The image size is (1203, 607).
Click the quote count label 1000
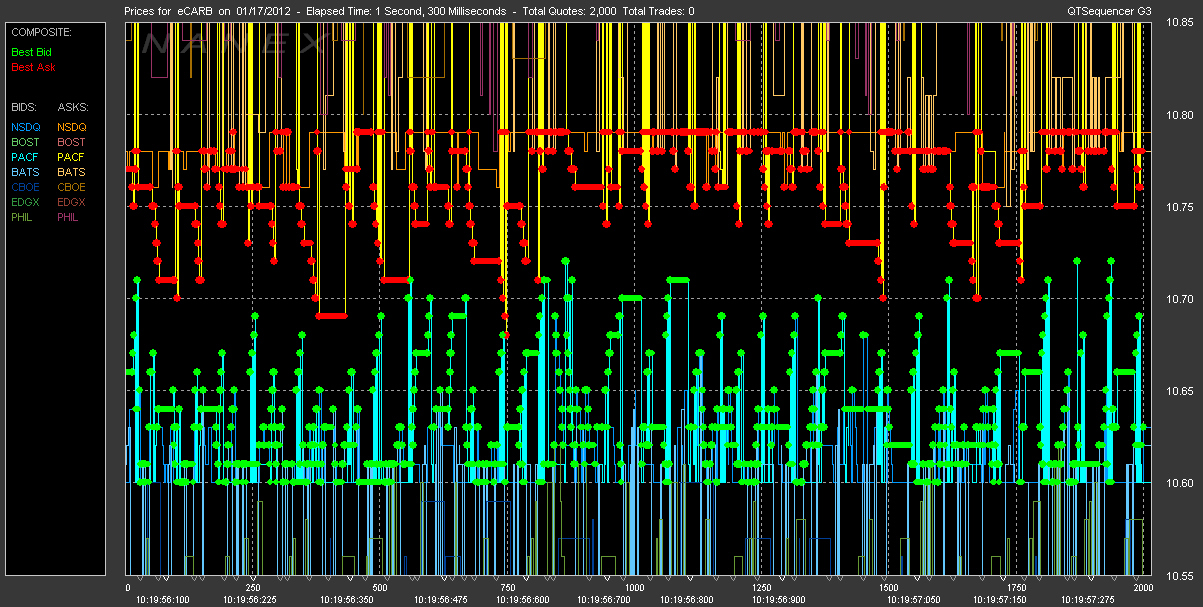[634, 588]
